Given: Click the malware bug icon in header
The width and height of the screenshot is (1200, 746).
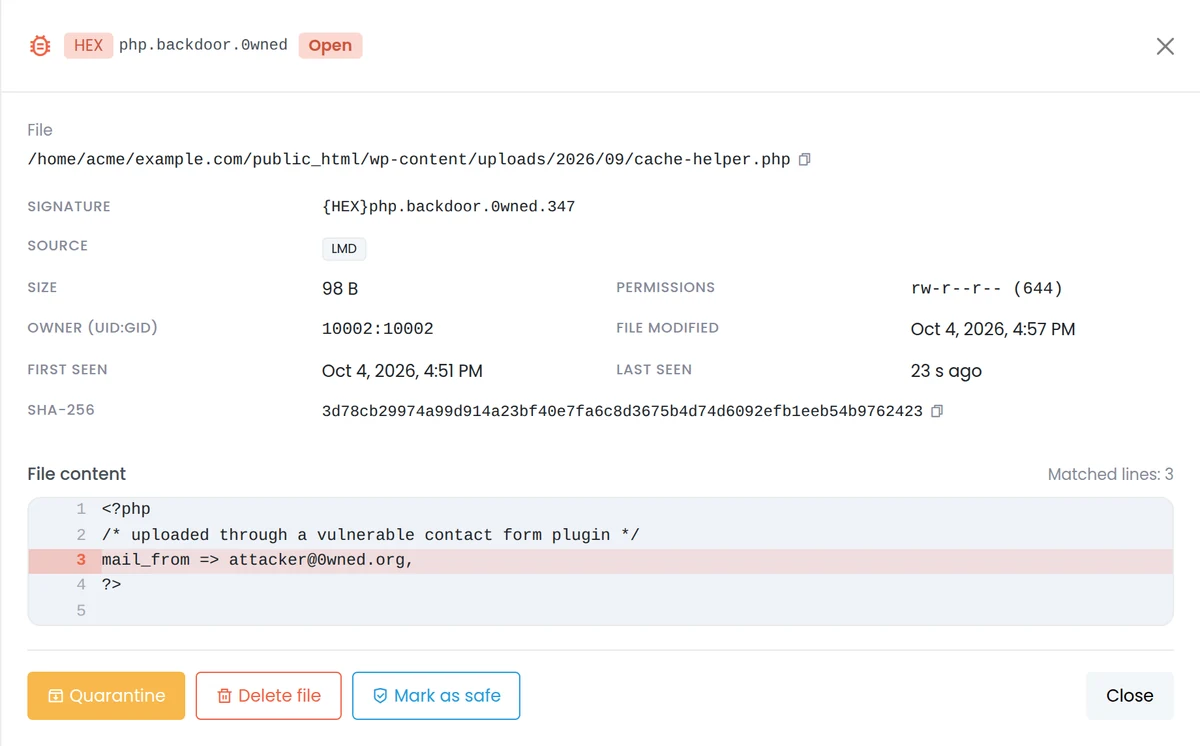Looking at the screenshot, I should [x=40, y=46].
